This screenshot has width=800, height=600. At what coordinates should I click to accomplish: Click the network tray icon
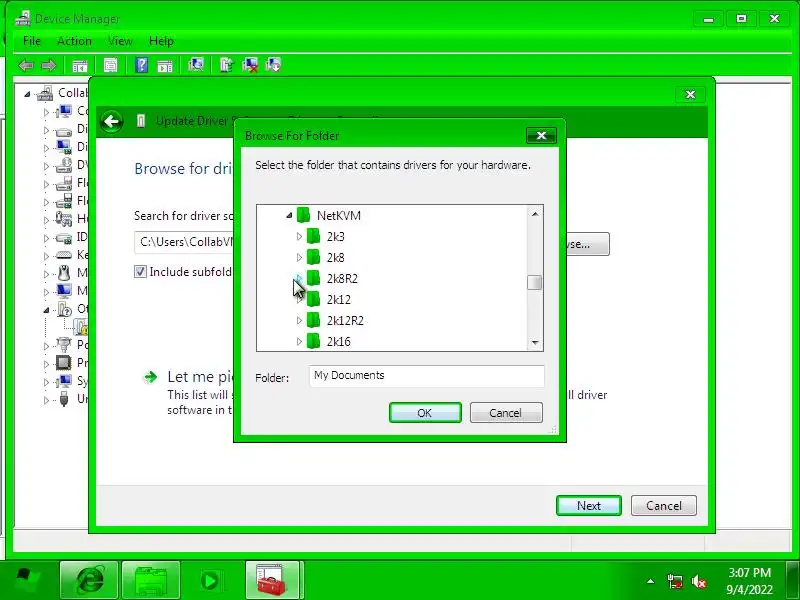pos(675,581)
